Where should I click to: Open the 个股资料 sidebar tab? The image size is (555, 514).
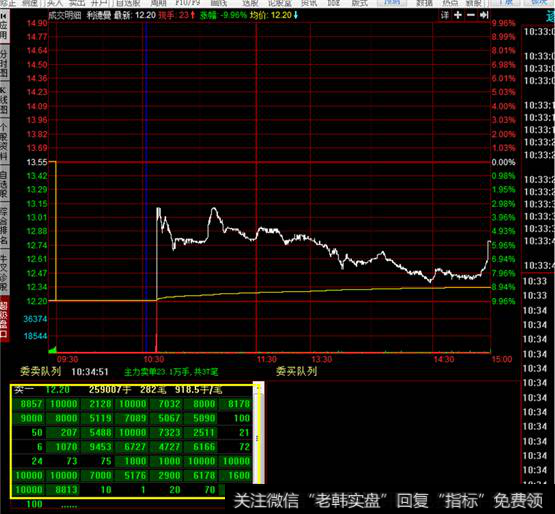(x=4, y=142)
